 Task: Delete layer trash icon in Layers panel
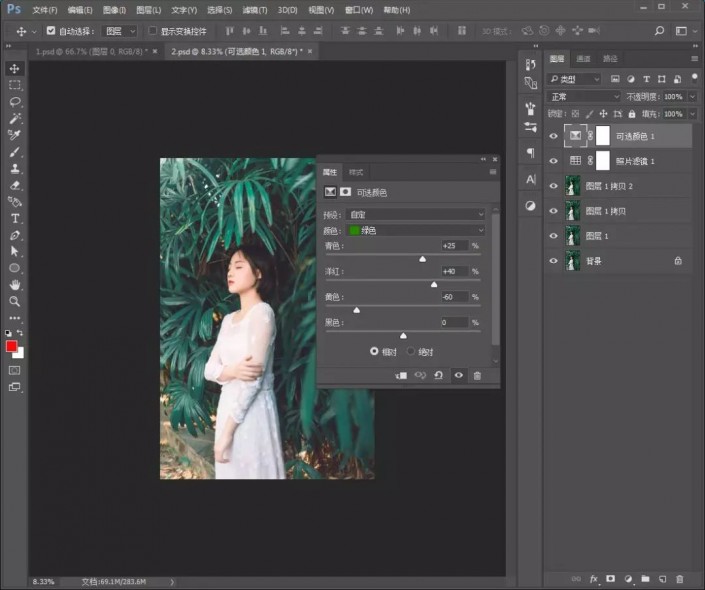679,579
